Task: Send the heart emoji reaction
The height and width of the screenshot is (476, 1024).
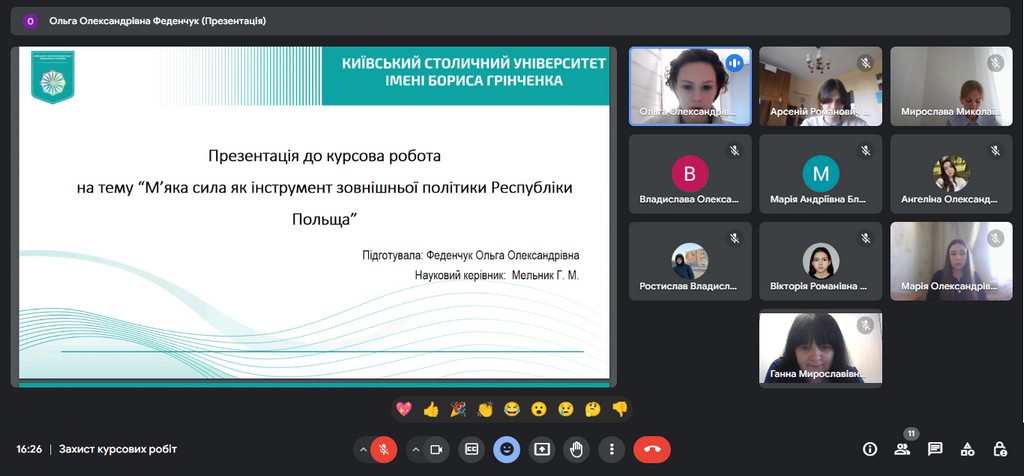Action: 404,408
